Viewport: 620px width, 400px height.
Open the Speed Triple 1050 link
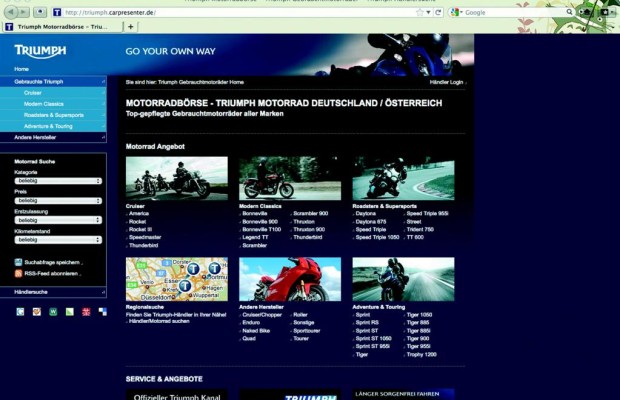pyautogui.click(x=377, y=237)
